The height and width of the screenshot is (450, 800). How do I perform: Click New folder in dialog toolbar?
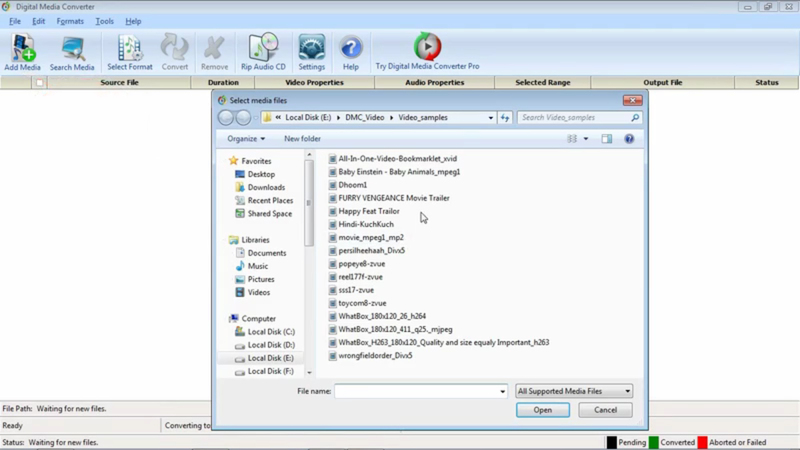point(303,139)
